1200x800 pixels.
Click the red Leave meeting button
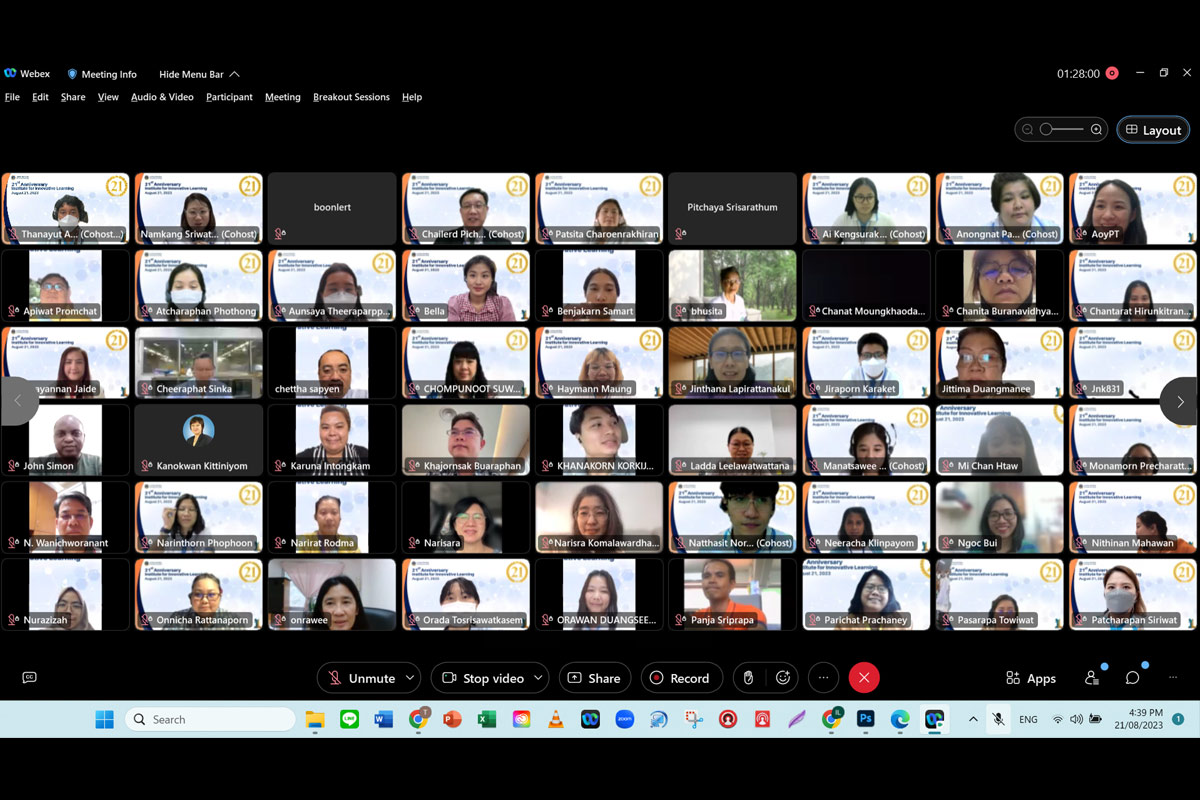click(x=864, y=678)
